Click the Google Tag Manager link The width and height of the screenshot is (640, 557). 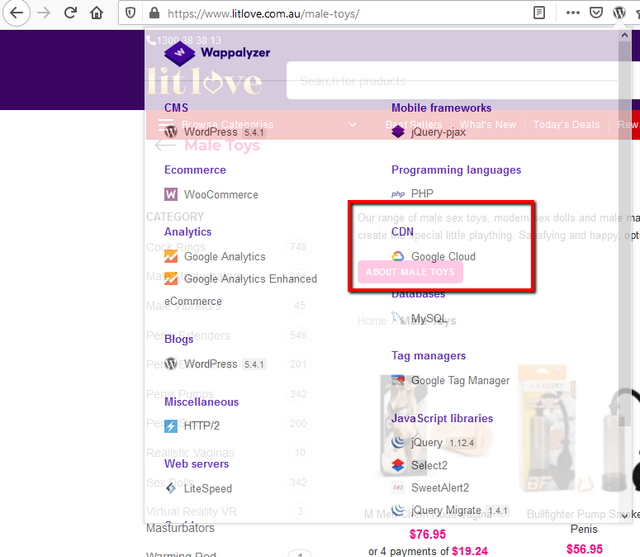pos(460,380)
